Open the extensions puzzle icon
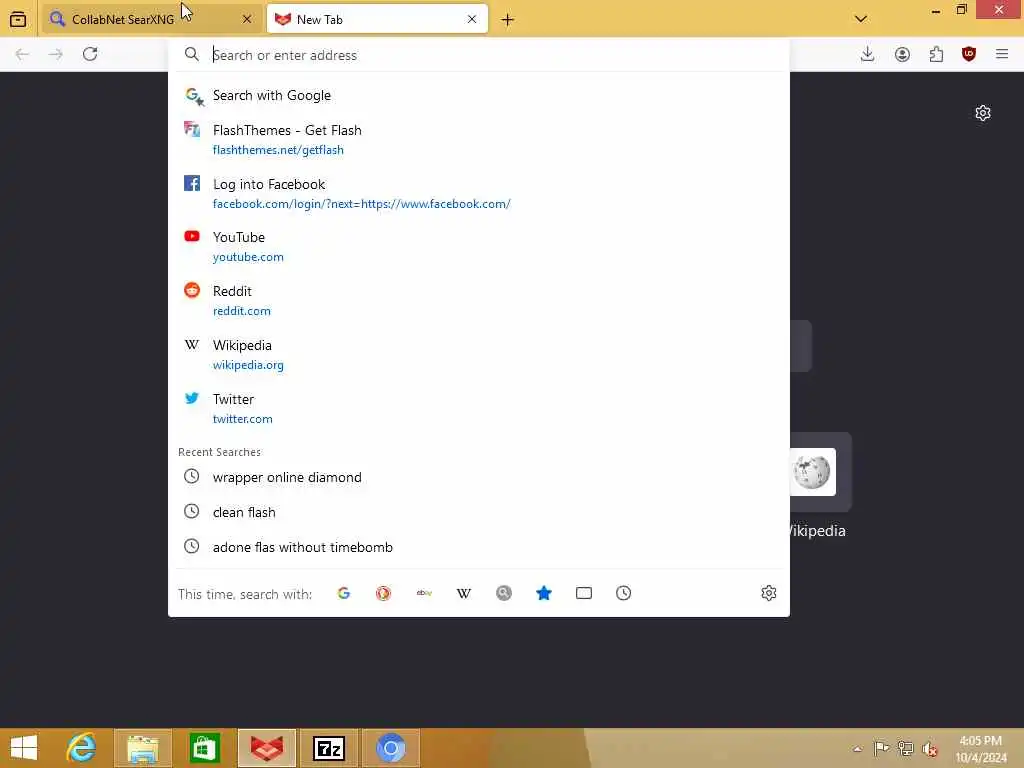1024x768 pixels. pyautogui.click(x=936, y=54)
